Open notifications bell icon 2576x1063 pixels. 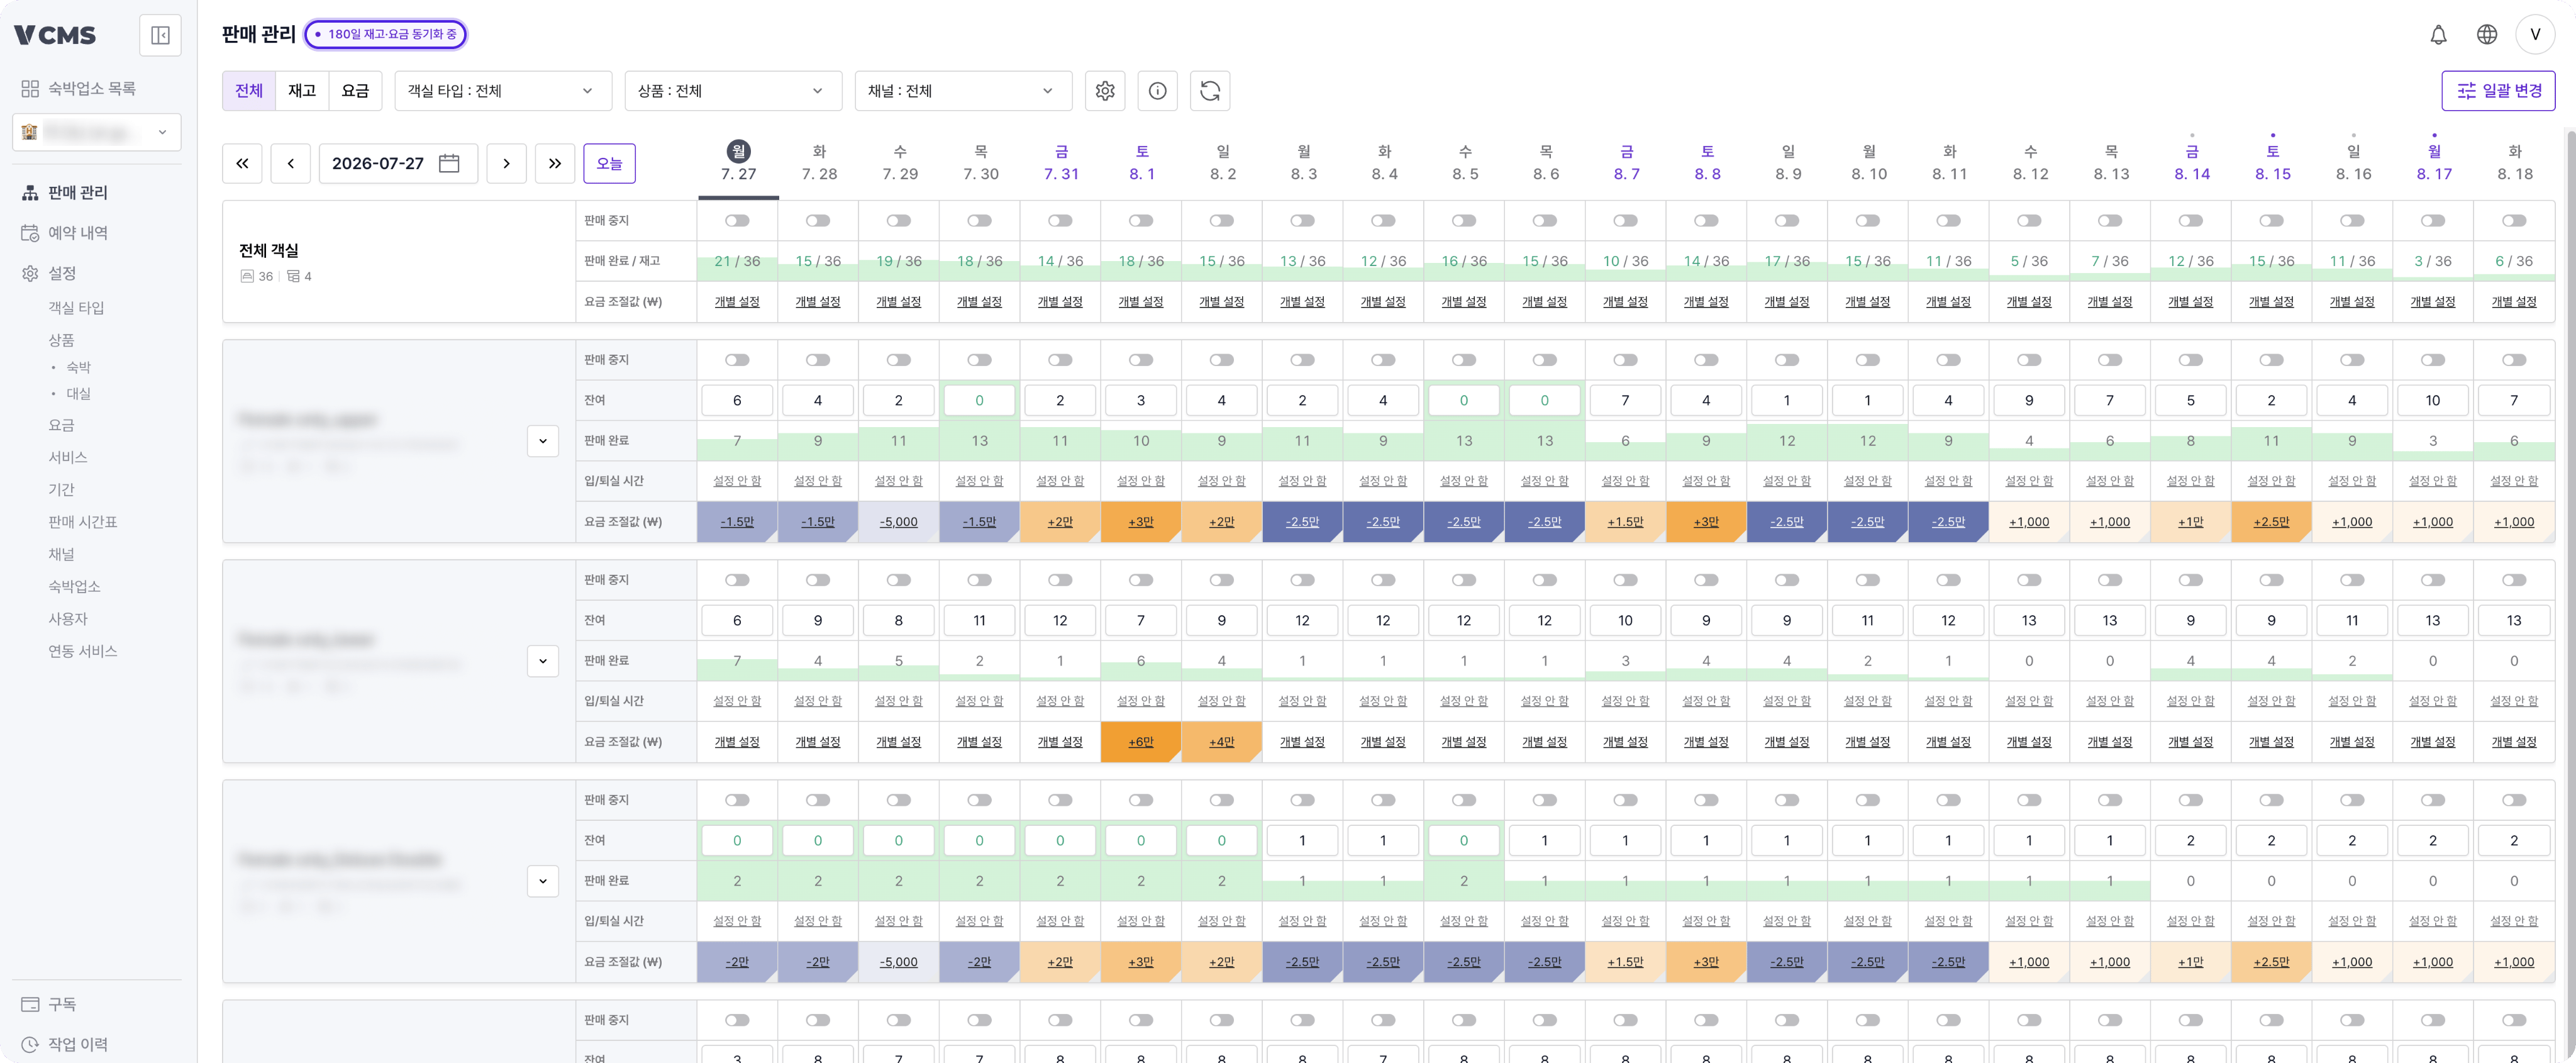(2438, 35)
